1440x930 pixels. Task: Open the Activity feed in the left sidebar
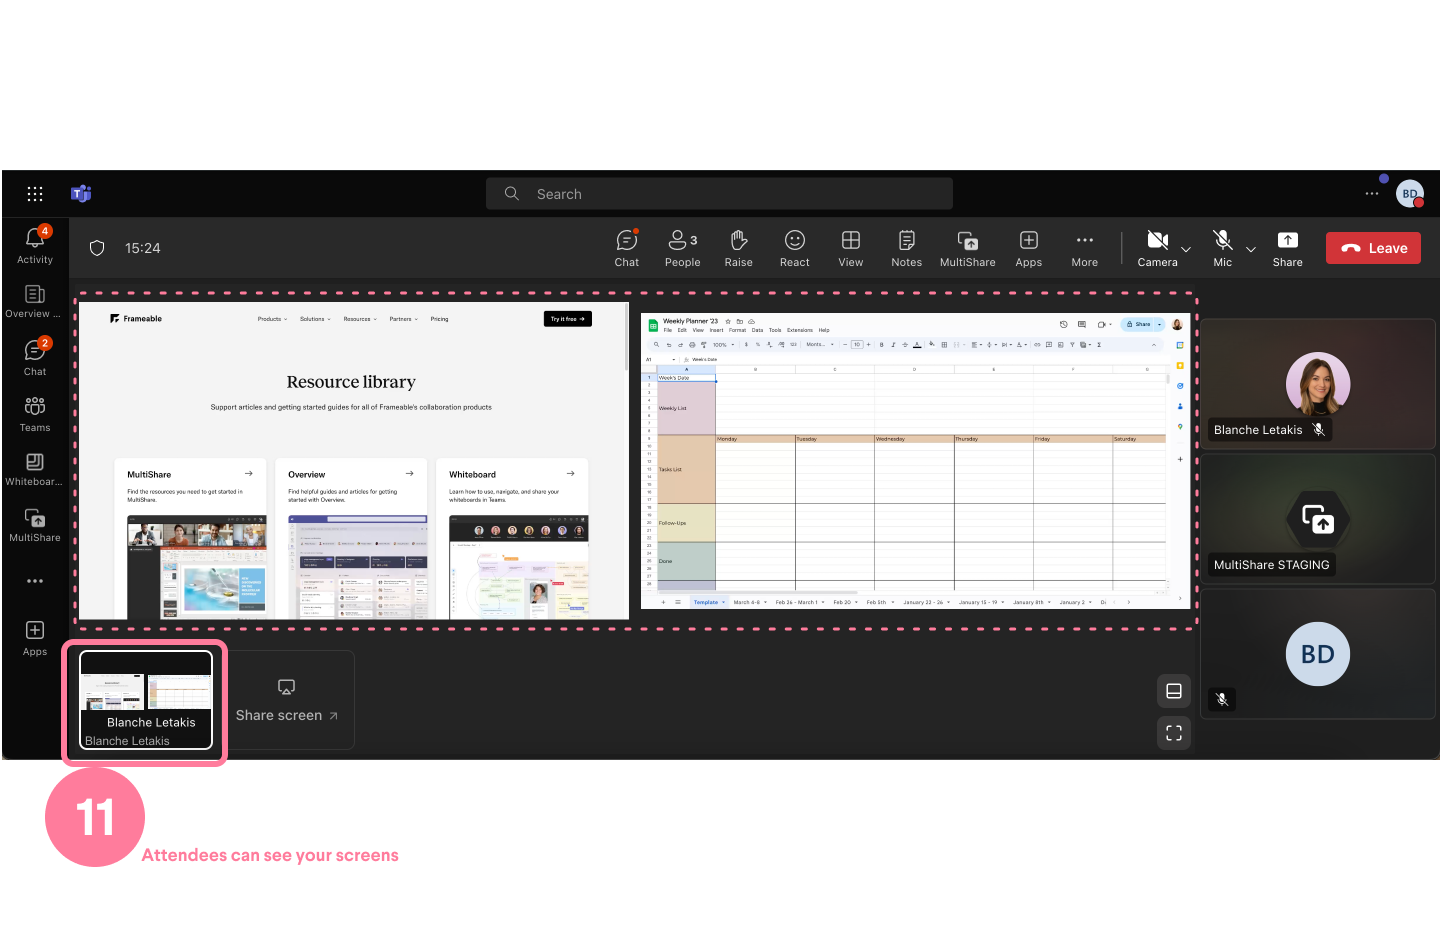tap(34, 244)
